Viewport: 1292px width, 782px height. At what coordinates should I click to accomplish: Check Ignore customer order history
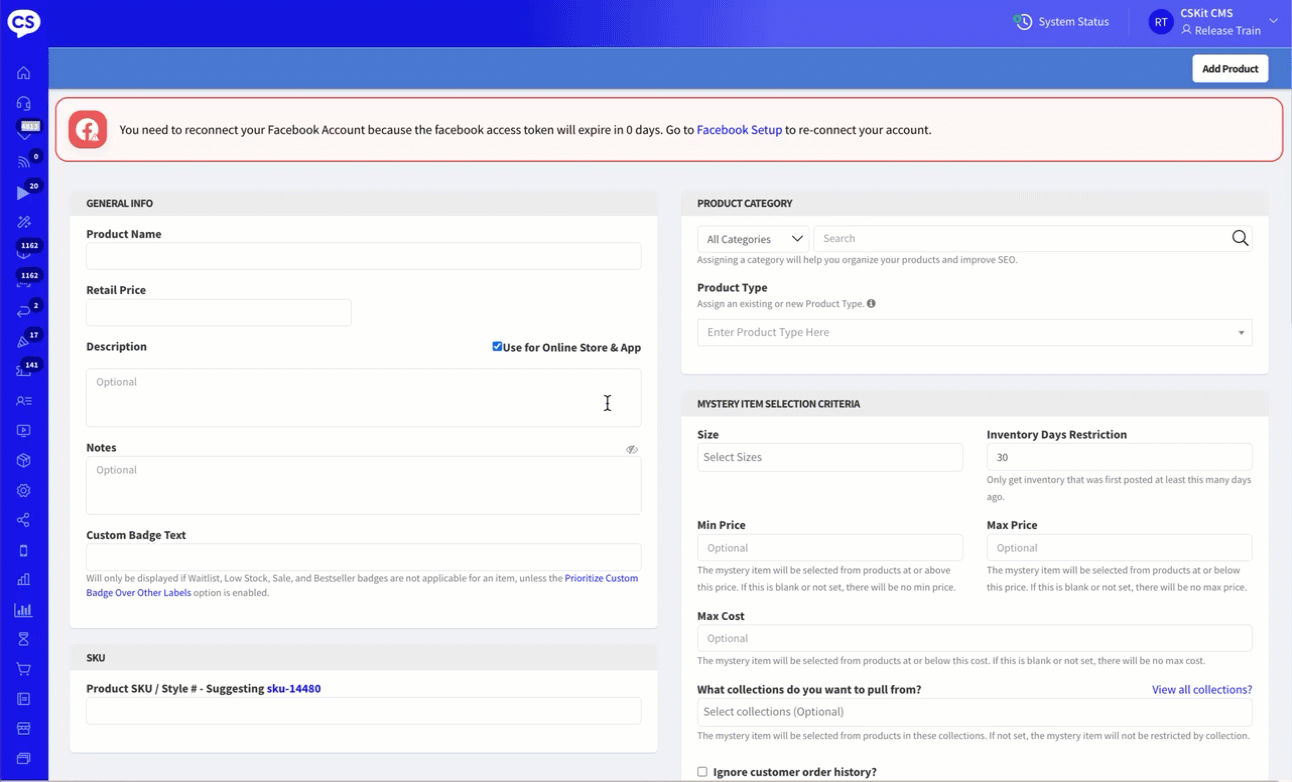(702, 772)
